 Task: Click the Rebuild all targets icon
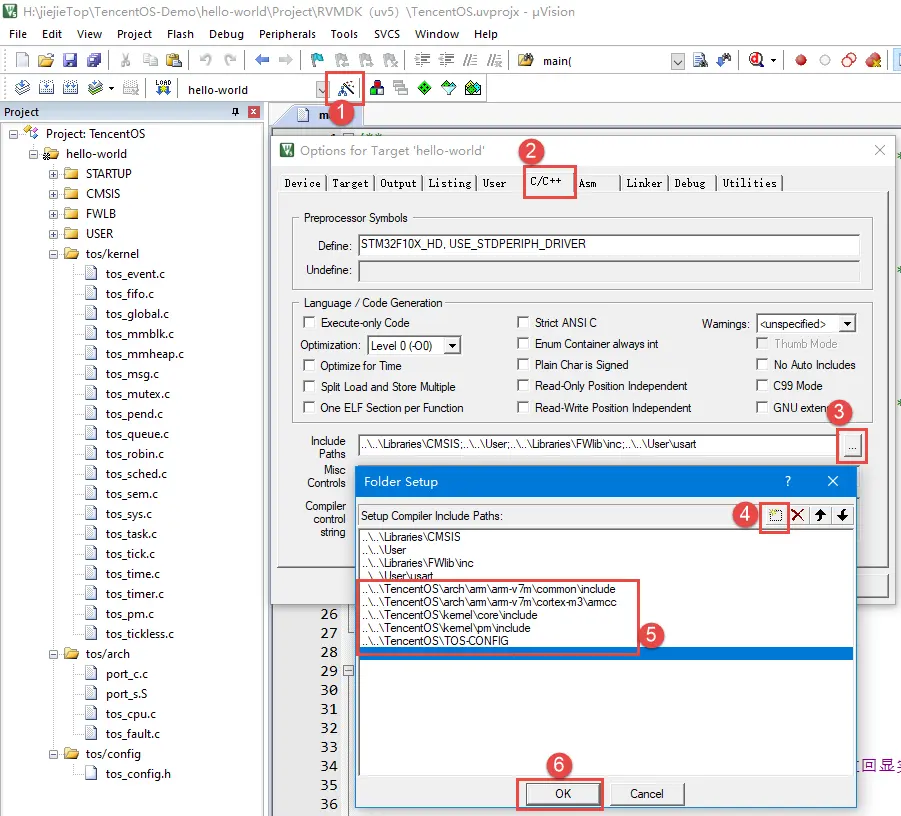(x=70, y=88)
